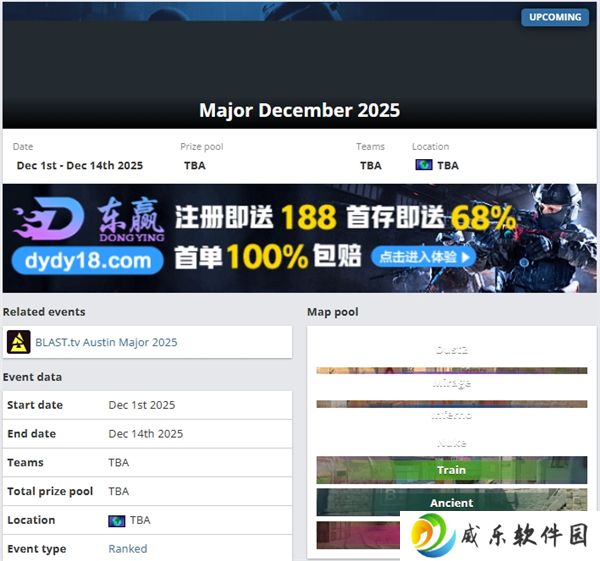Click the Start date value Dec 1st 2025
600x561 pixels.
142,405
